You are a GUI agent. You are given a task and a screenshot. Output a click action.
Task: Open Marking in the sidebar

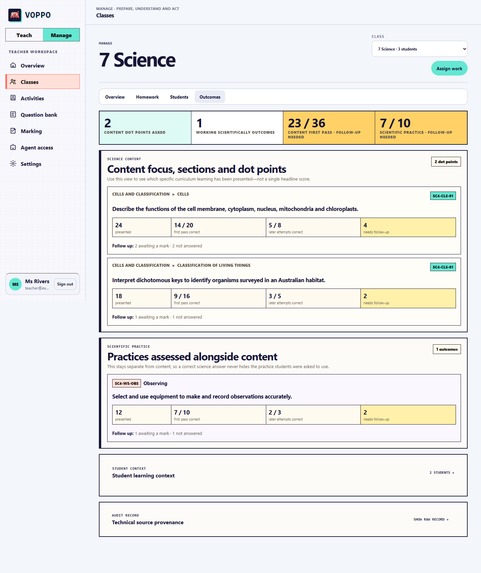43,131
